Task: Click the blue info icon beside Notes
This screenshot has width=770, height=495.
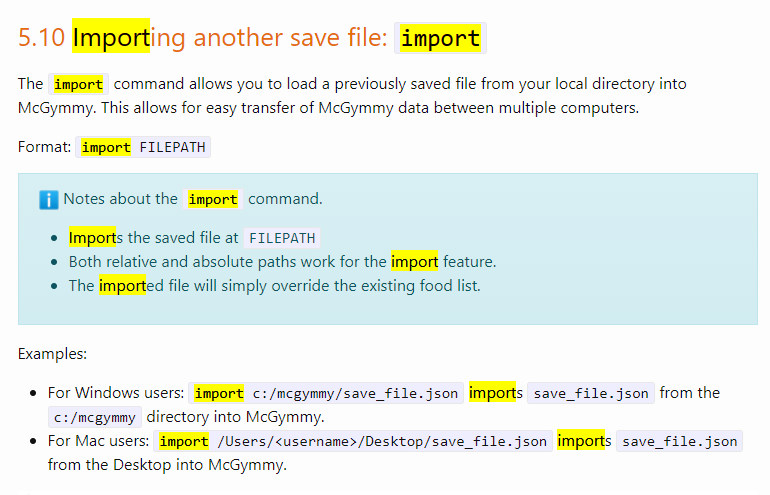Action: tap(49, 200)
